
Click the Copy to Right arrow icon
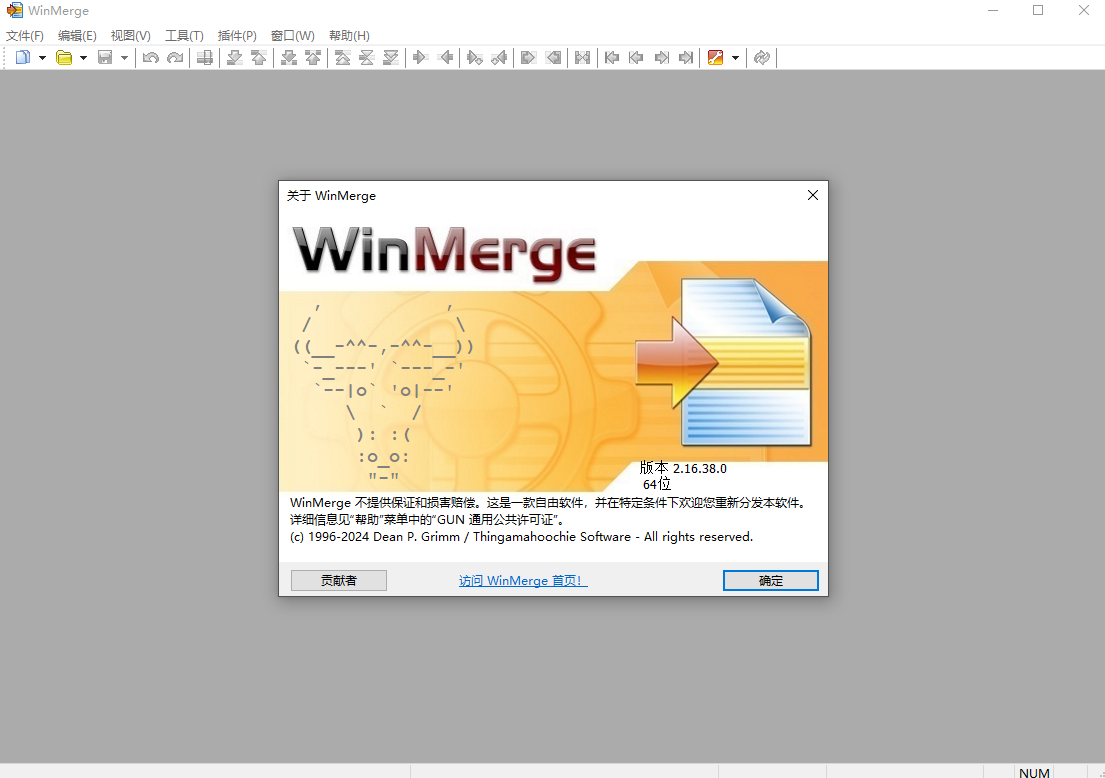420,58
